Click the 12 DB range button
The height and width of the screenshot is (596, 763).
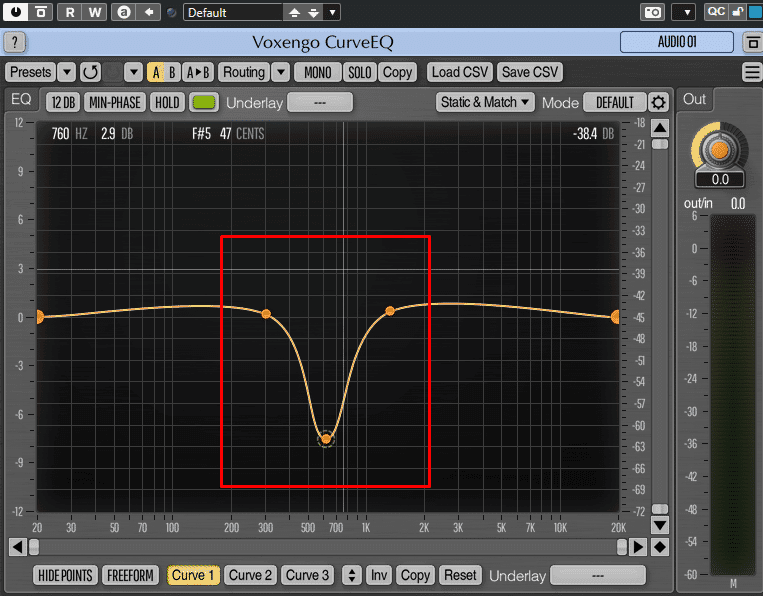point(63,102)
